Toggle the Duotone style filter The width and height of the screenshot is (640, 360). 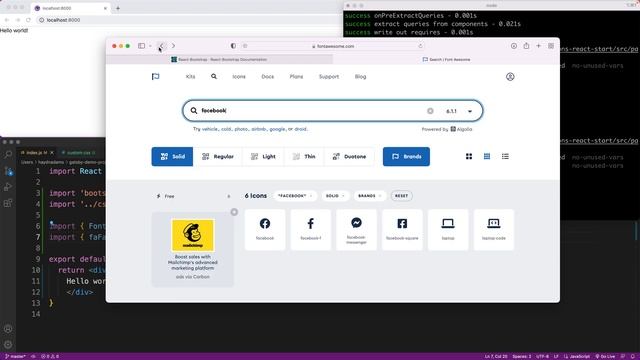[349, 157]
